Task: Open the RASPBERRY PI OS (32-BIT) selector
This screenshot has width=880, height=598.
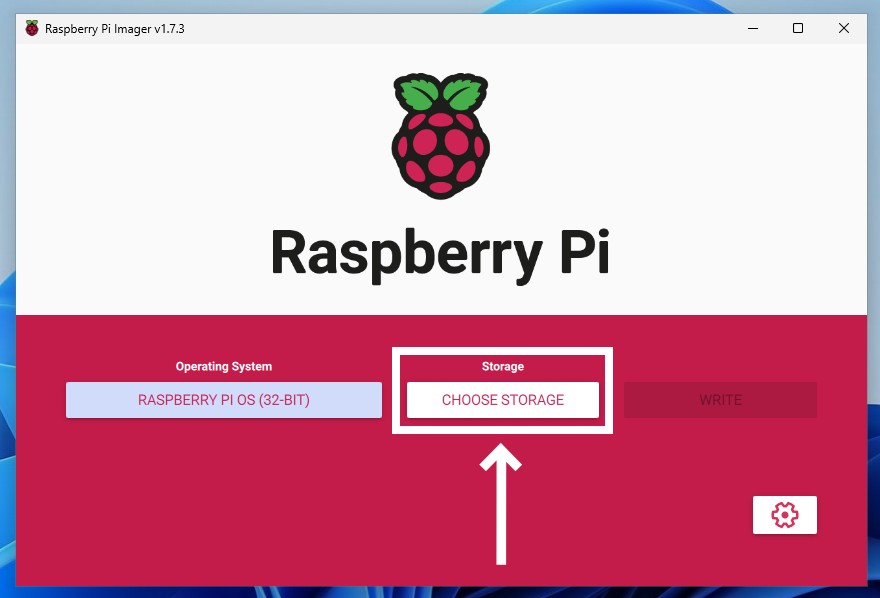Action: (224, 400)
